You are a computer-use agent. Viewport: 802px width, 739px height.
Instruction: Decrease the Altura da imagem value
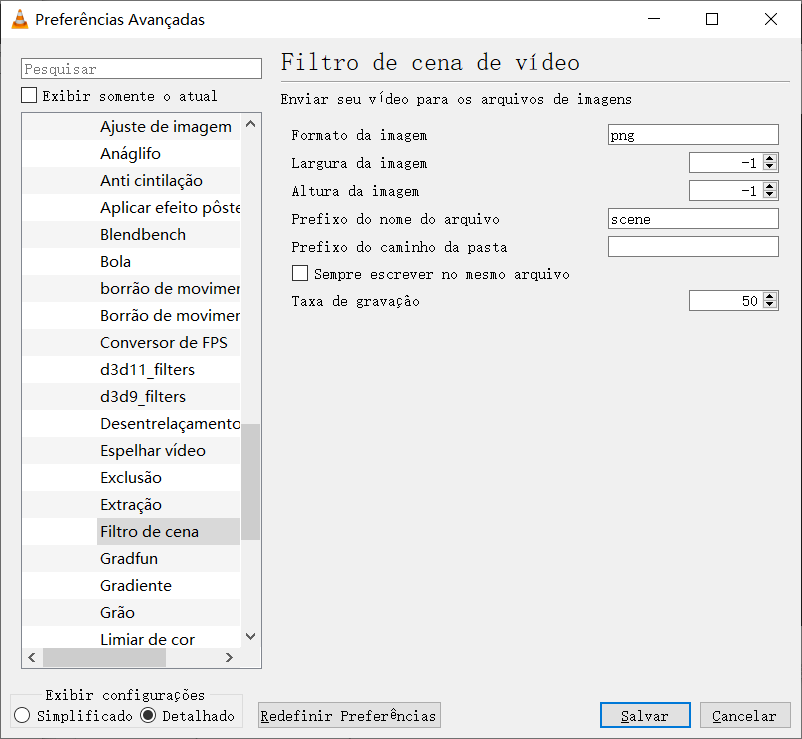click(x=770, y=195)
